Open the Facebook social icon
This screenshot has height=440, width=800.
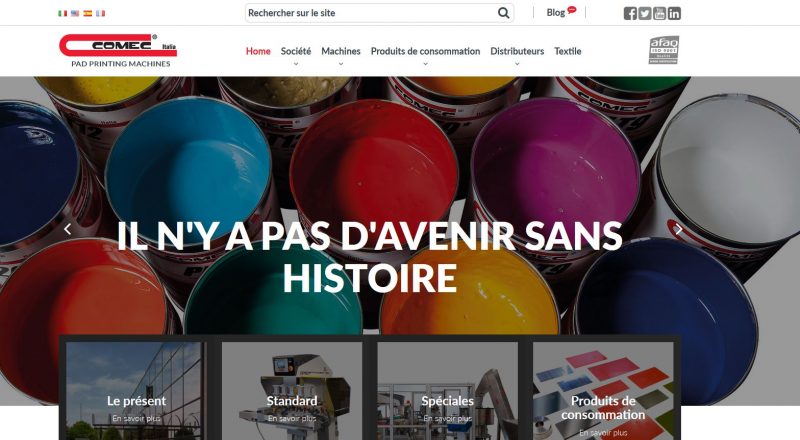point(630,13)
